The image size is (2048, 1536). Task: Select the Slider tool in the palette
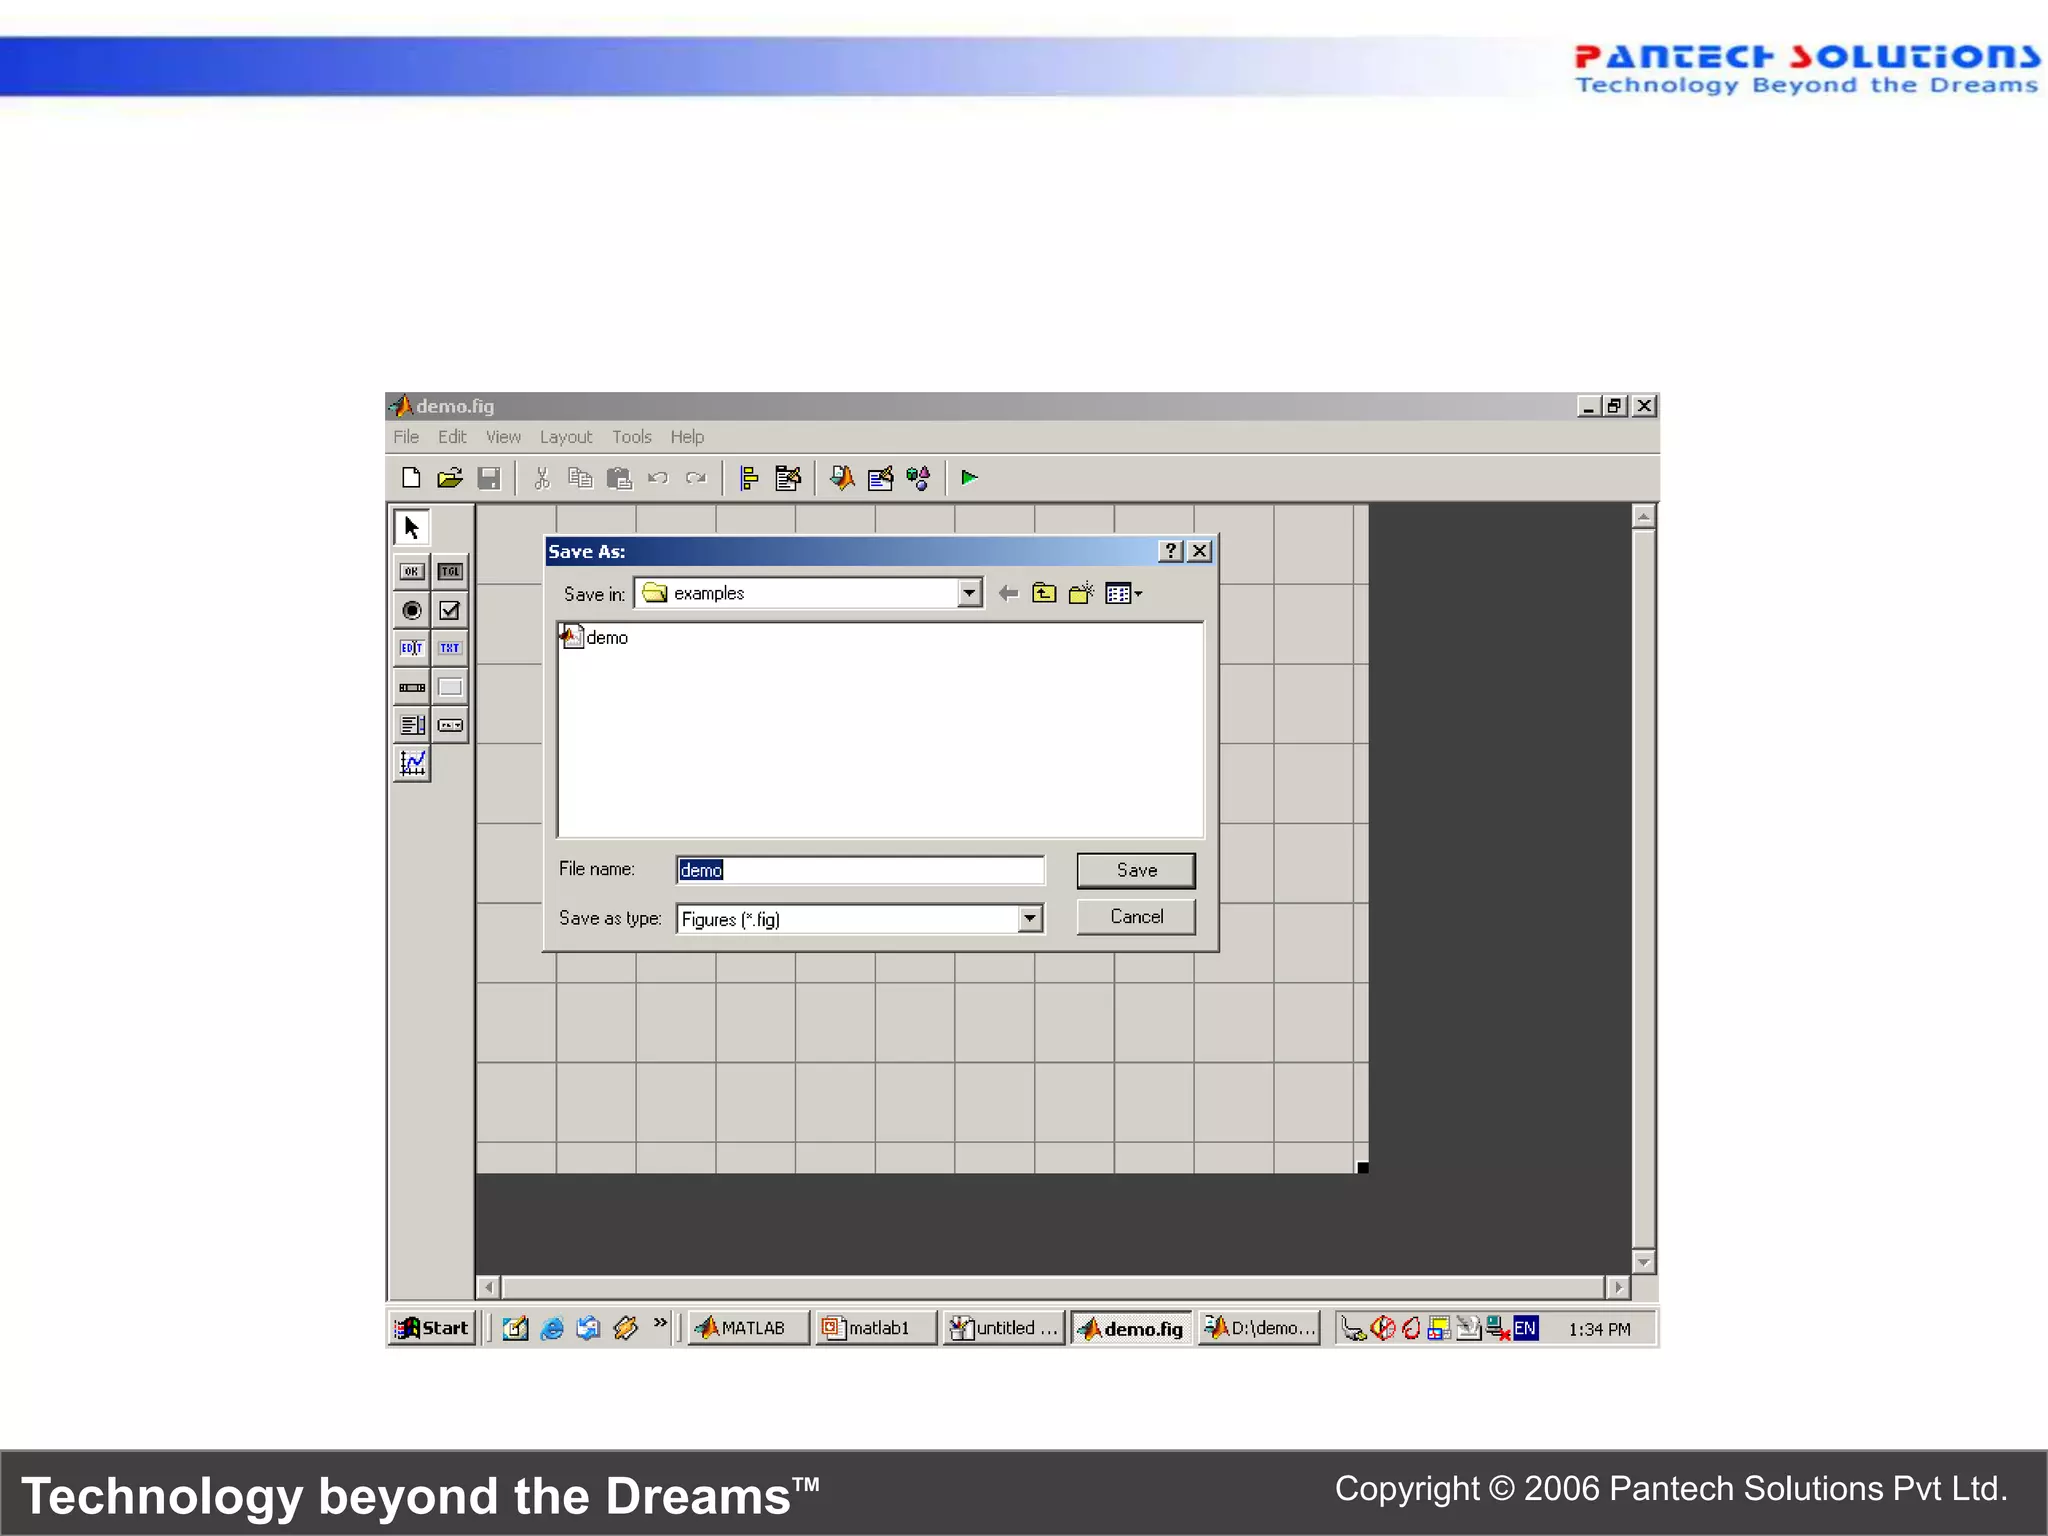[412, 687]
